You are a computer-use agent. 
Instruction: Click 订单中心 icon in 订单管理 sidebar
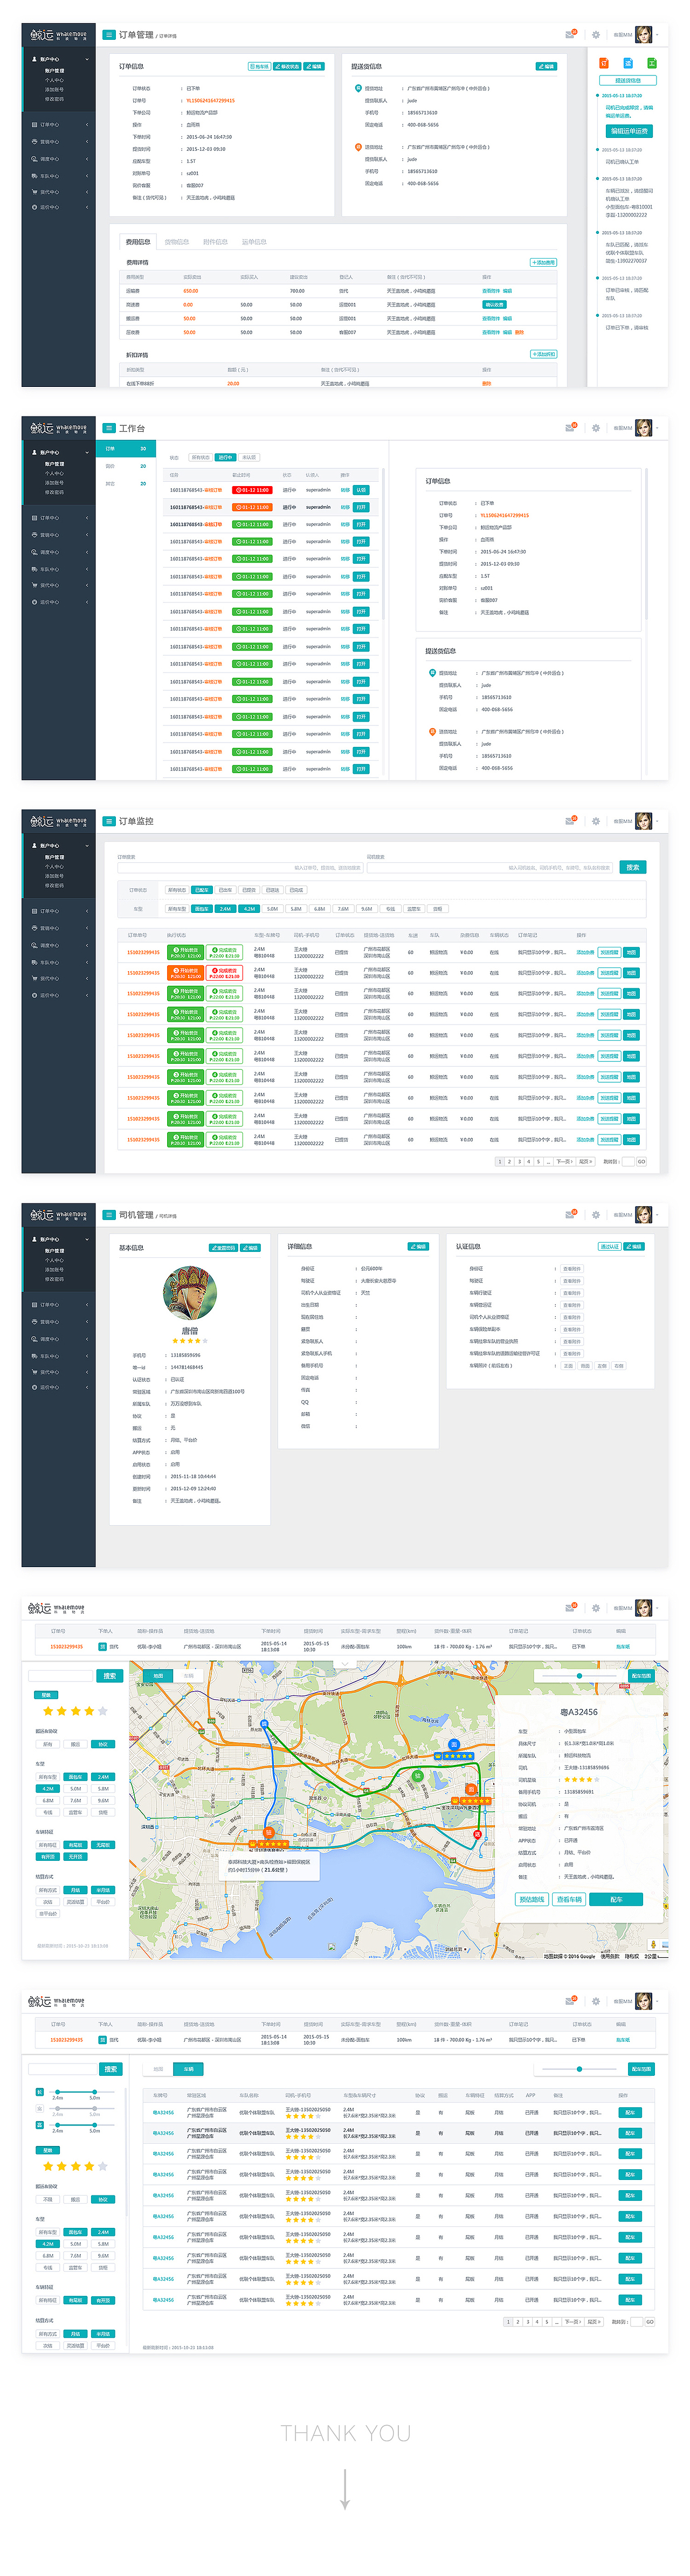coord(34,125)
